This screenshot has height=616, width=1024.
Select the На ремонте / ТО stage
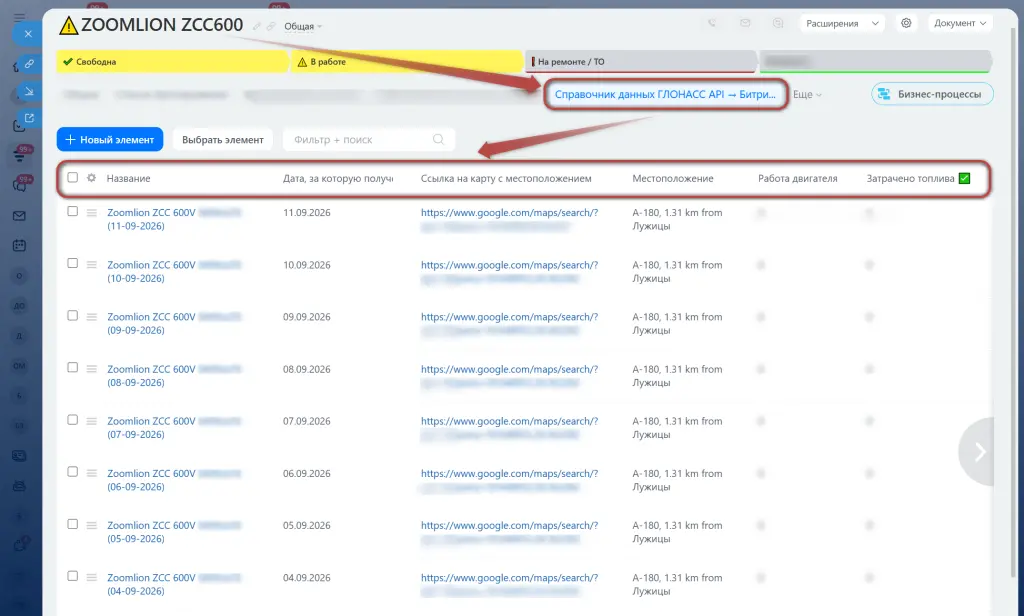[641, 61]
